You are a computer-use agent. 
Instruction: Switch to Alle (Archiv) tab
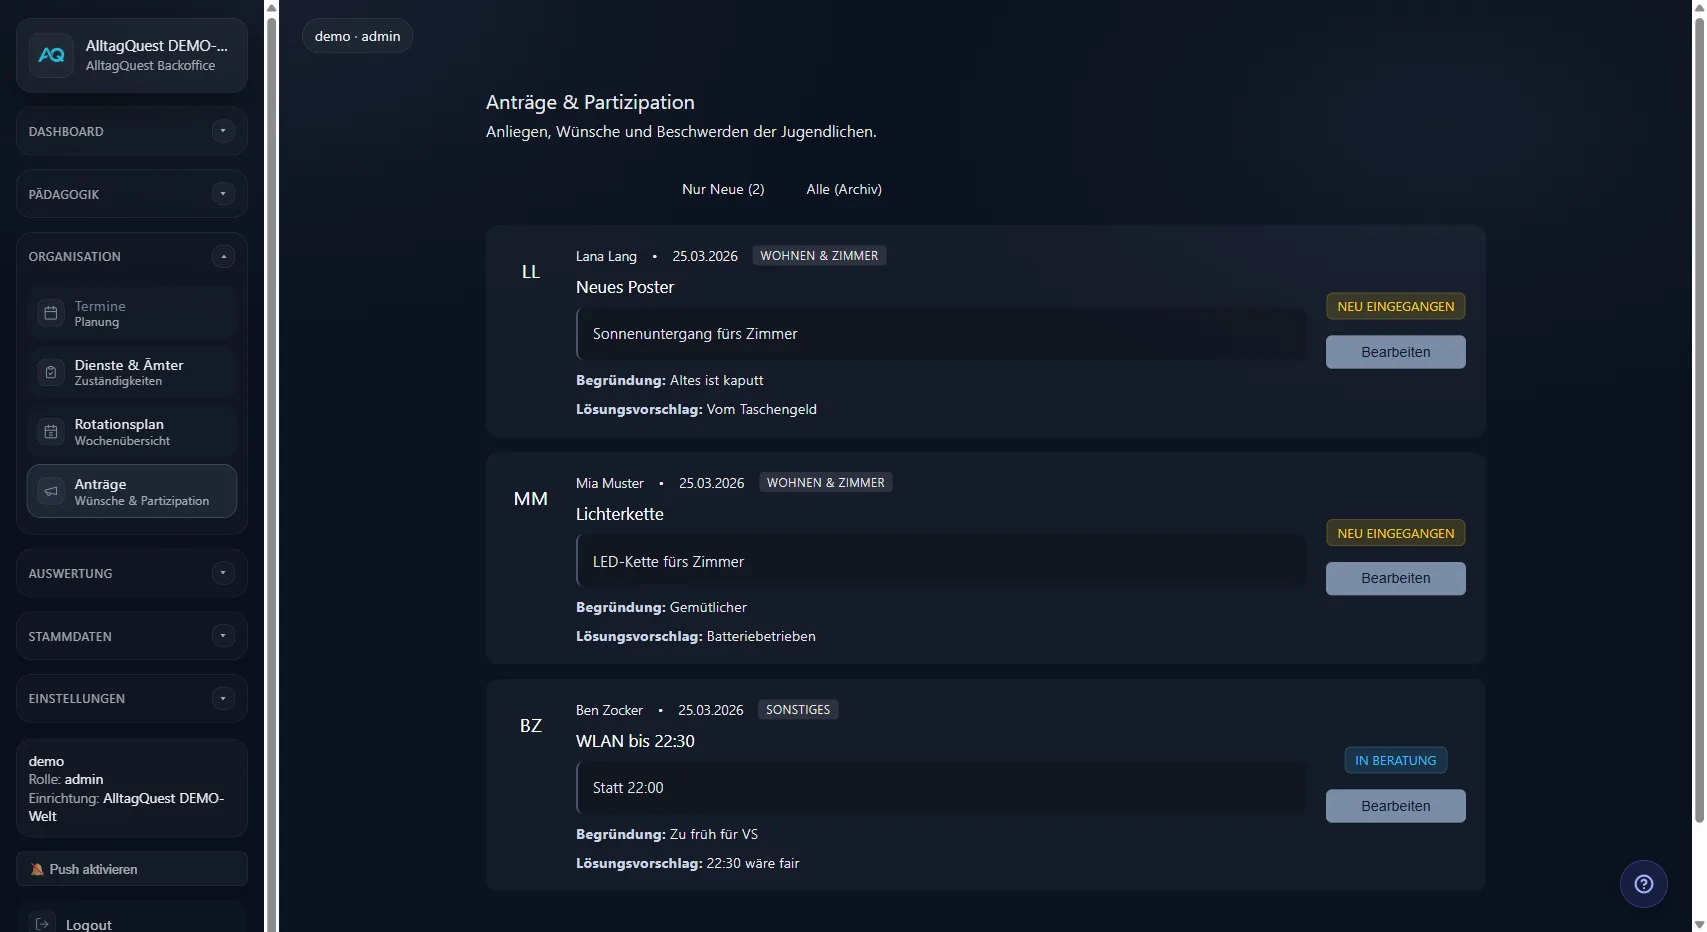point(844,189)
